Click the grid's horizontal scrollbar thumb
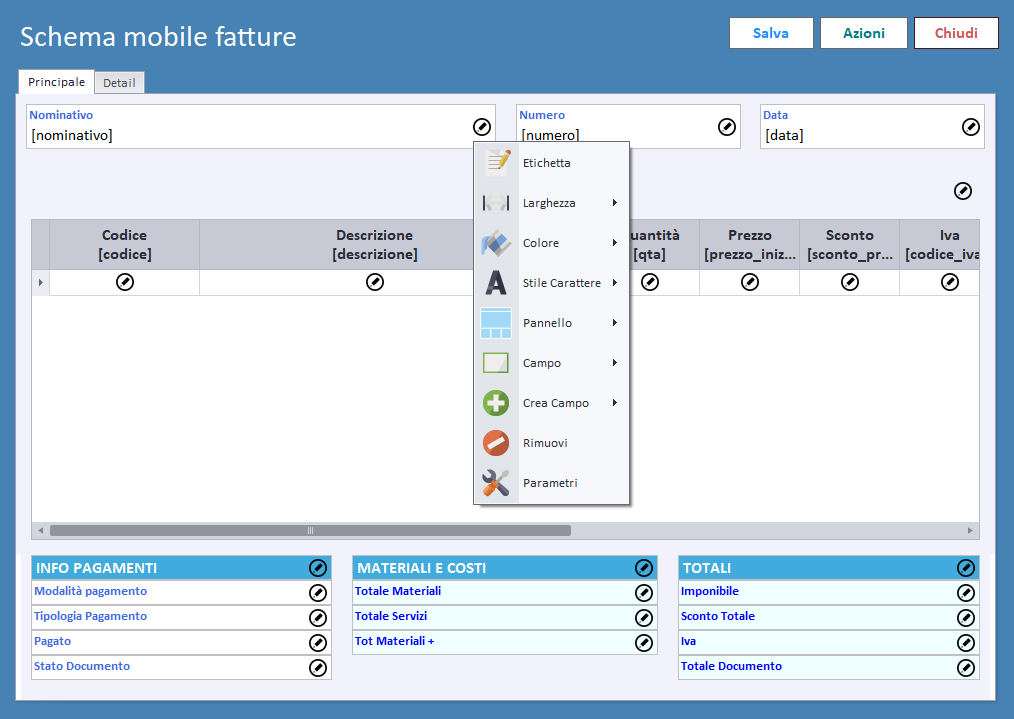Viewport: 1014px width, 719px height. click(x=310, y=531)
